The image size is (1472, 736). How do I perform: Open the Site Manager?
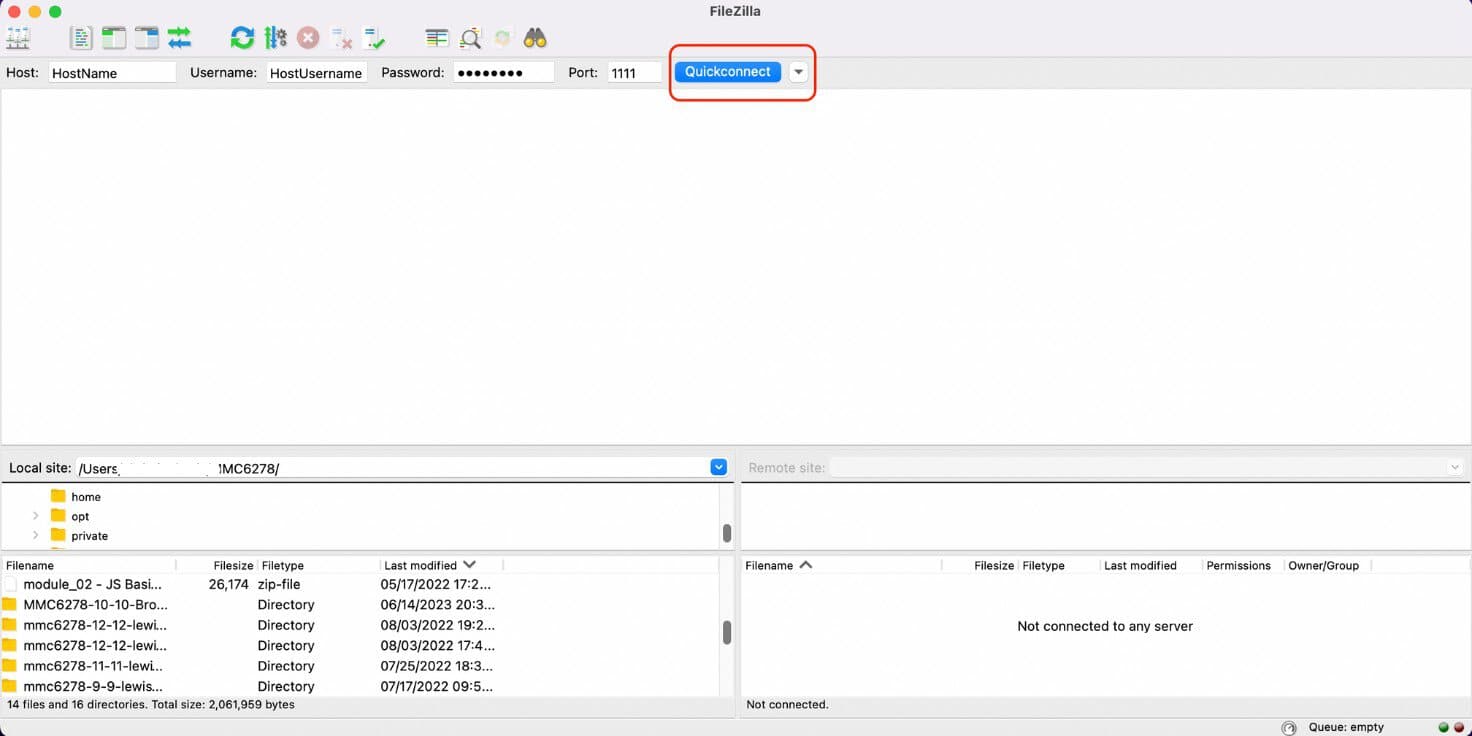[x=18, y=39]
